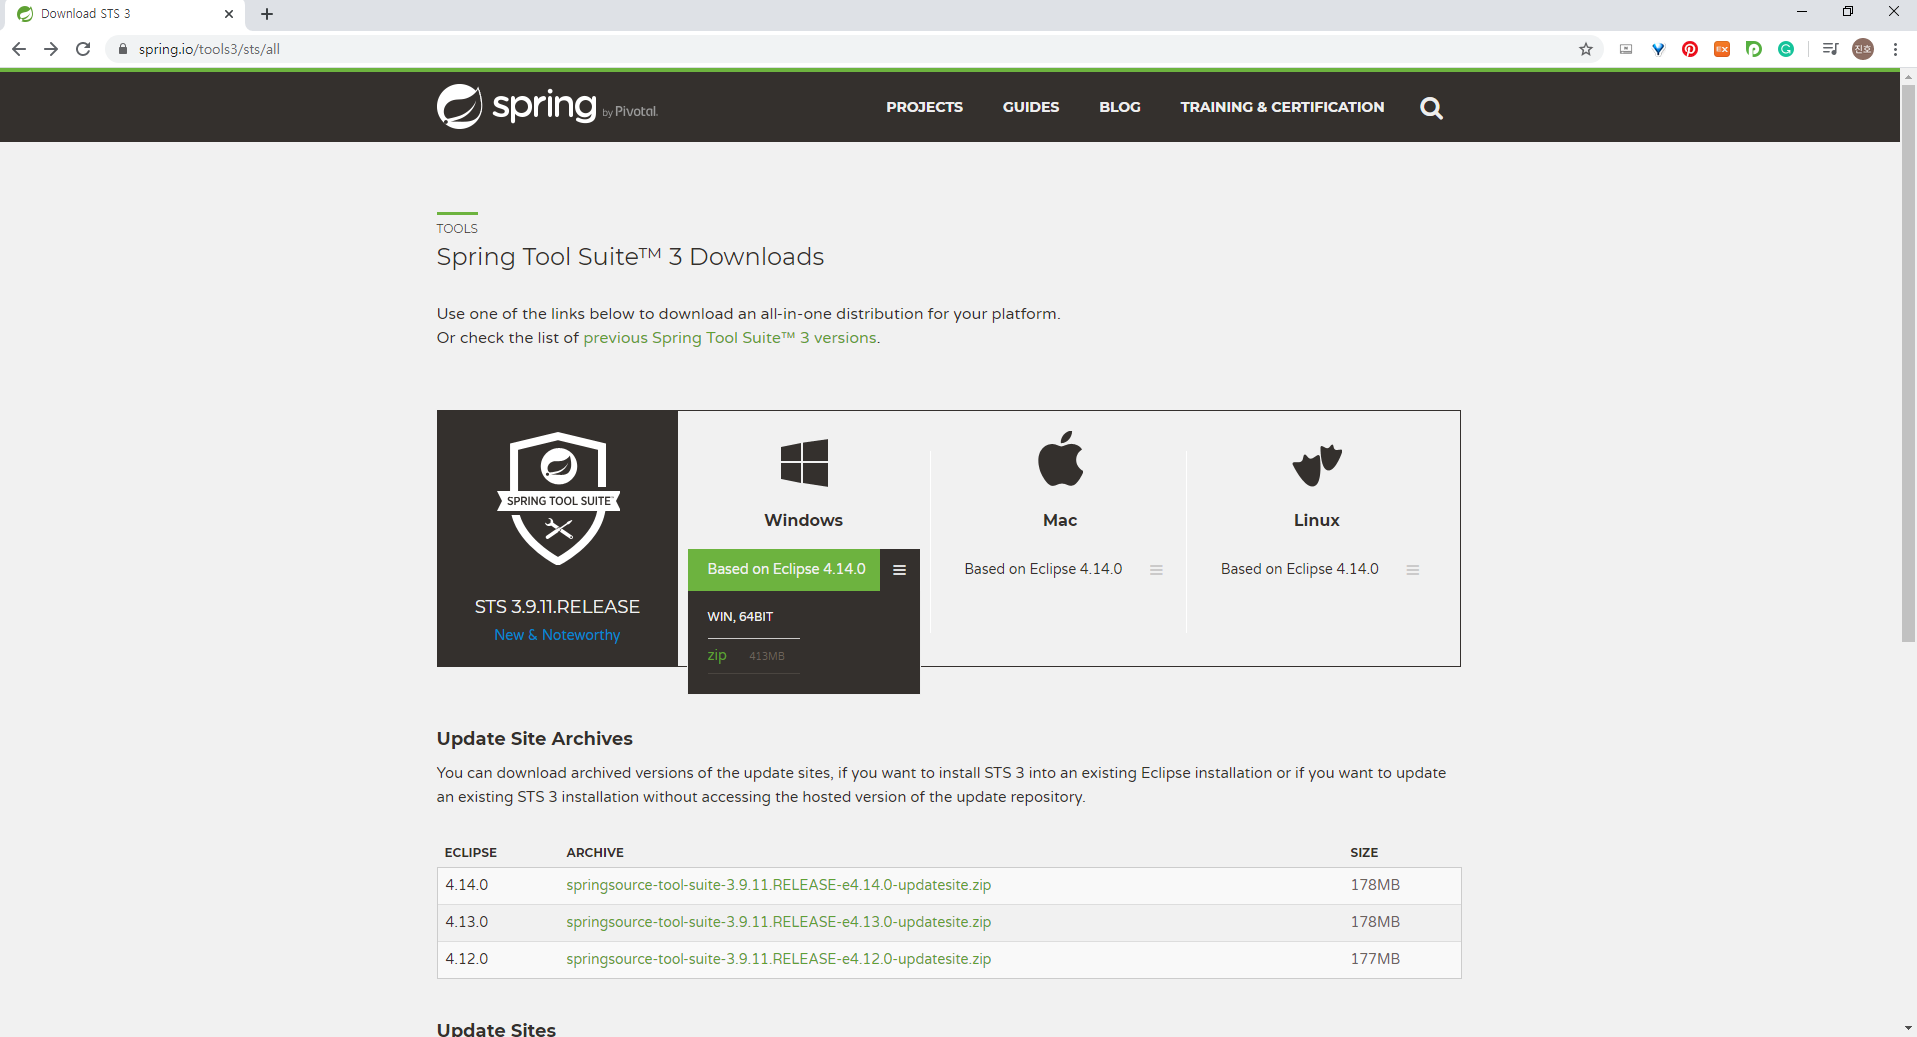
Task: Expand Linux Eclipse 4.14.0 hamburger menu
Action: (1413, 570)
